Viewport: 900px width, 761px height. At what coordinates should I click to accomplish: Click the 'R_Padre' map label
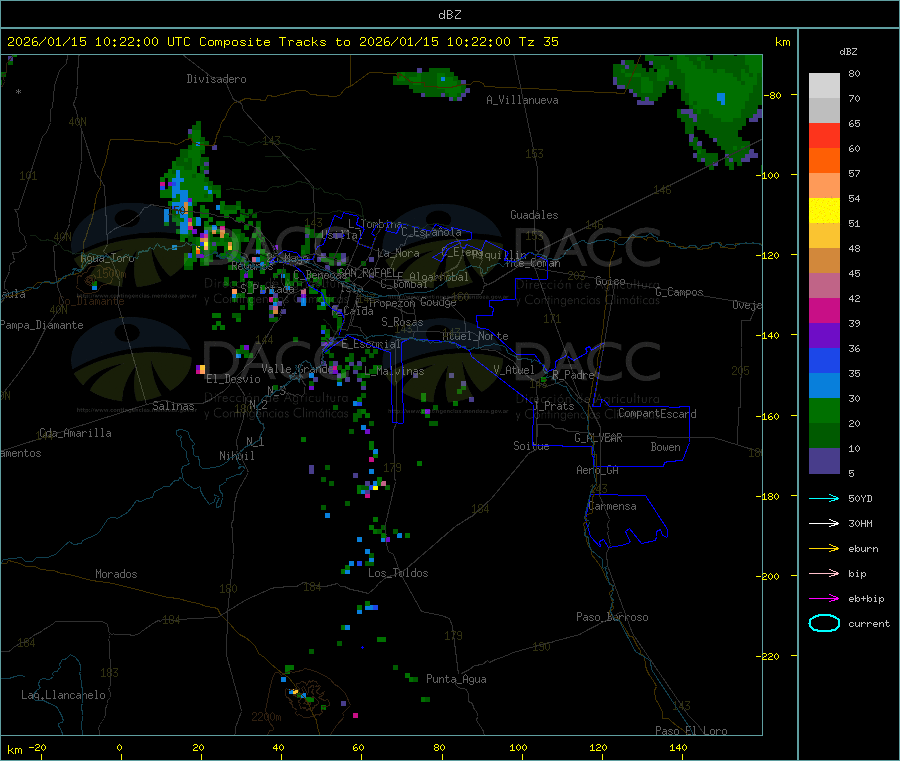pos(573,375)
